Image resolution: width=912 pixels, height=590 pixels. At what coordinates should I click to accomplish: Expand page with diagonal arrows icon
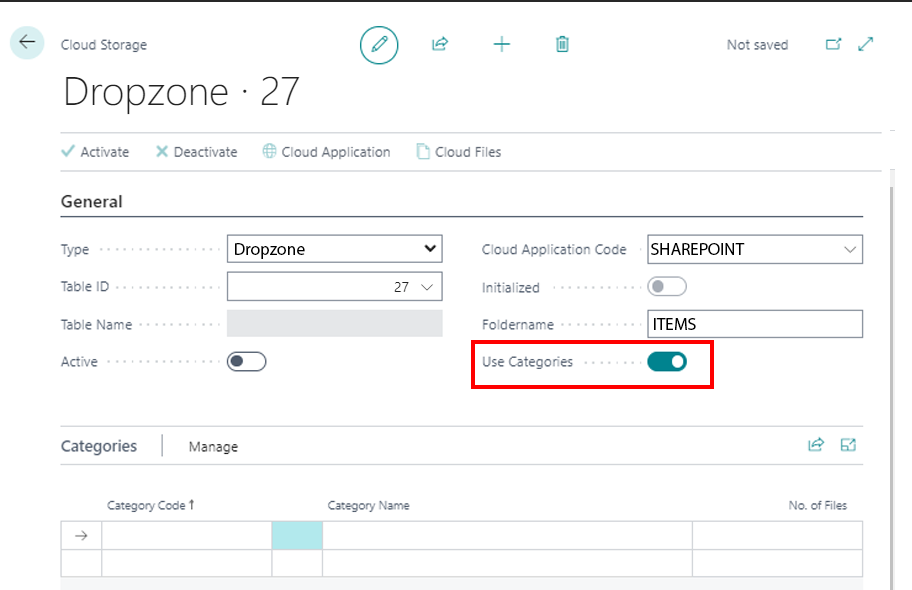click(865, 44)
